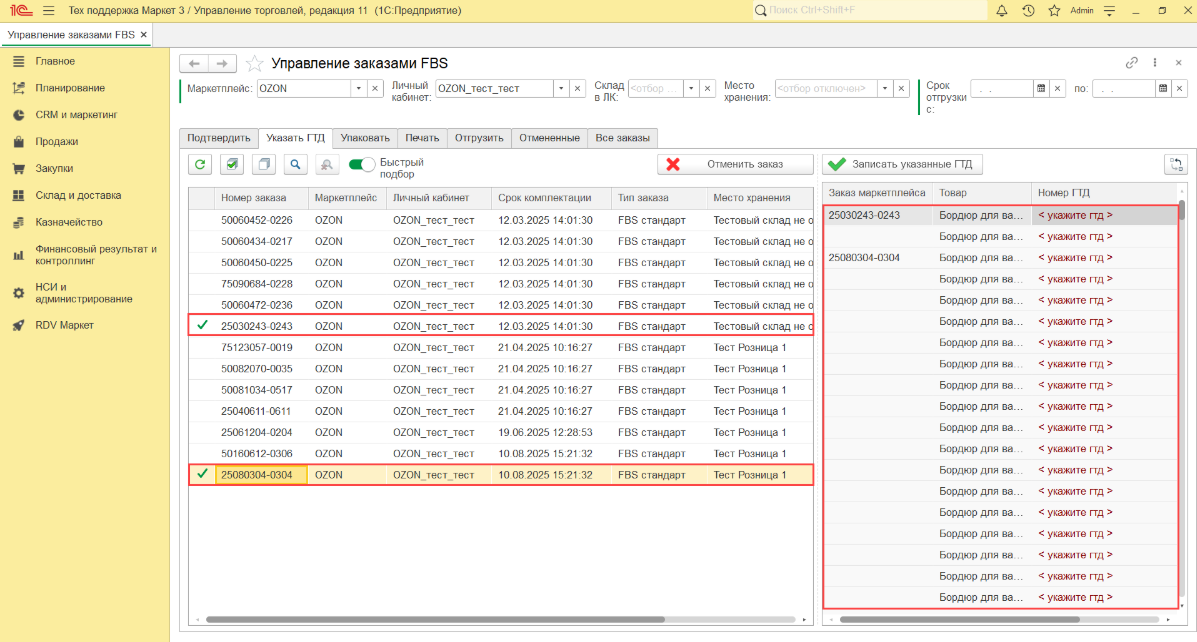Open the Склад и доставка section
Viewport: 1197px width, 642px height.
[78, 195]
